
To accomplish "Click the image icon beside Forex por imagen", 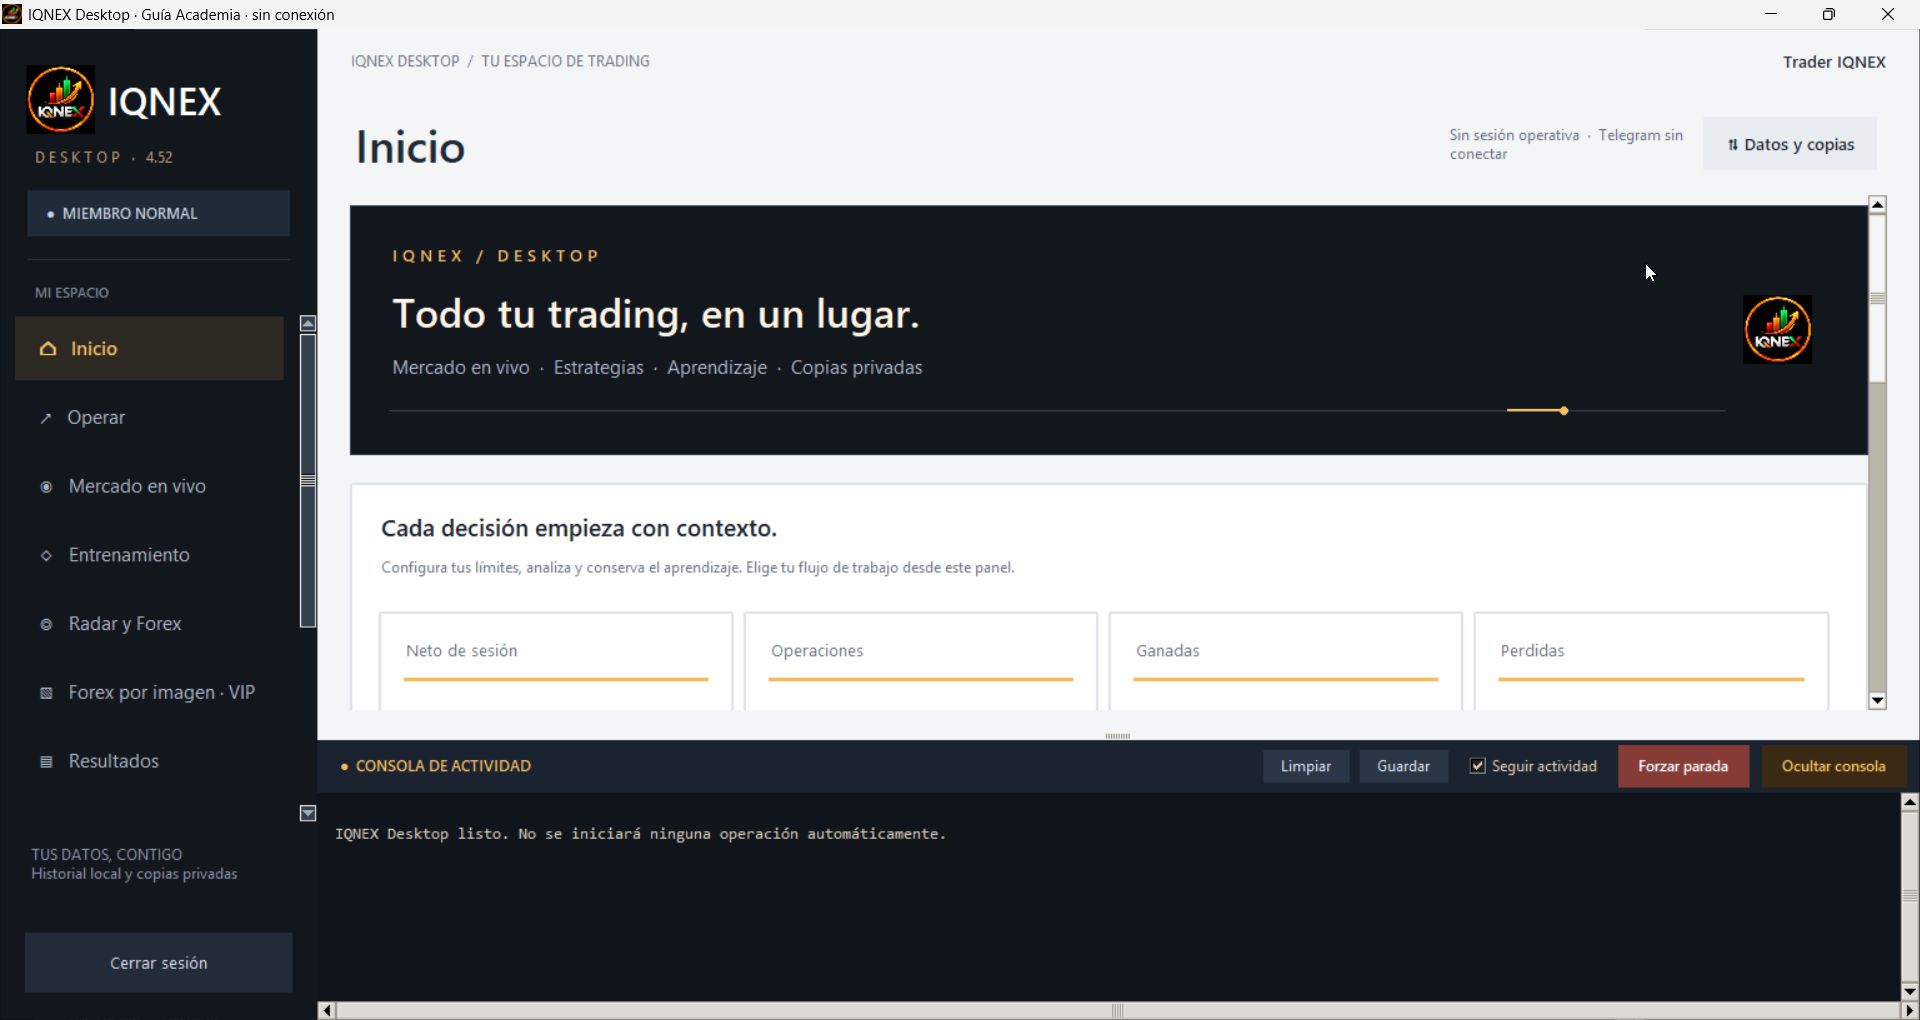I will click(x=46, y=693).
